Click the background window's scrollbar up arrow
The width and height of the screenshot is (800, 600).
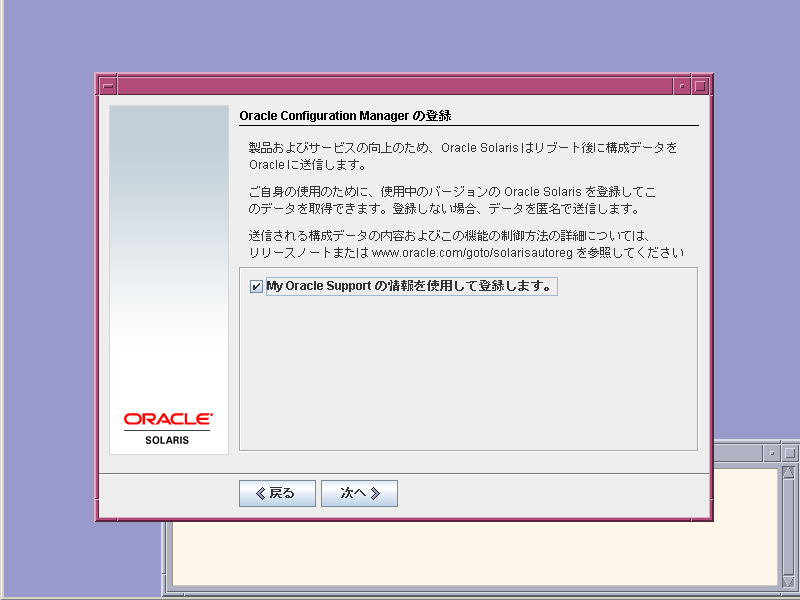[788, 472]
